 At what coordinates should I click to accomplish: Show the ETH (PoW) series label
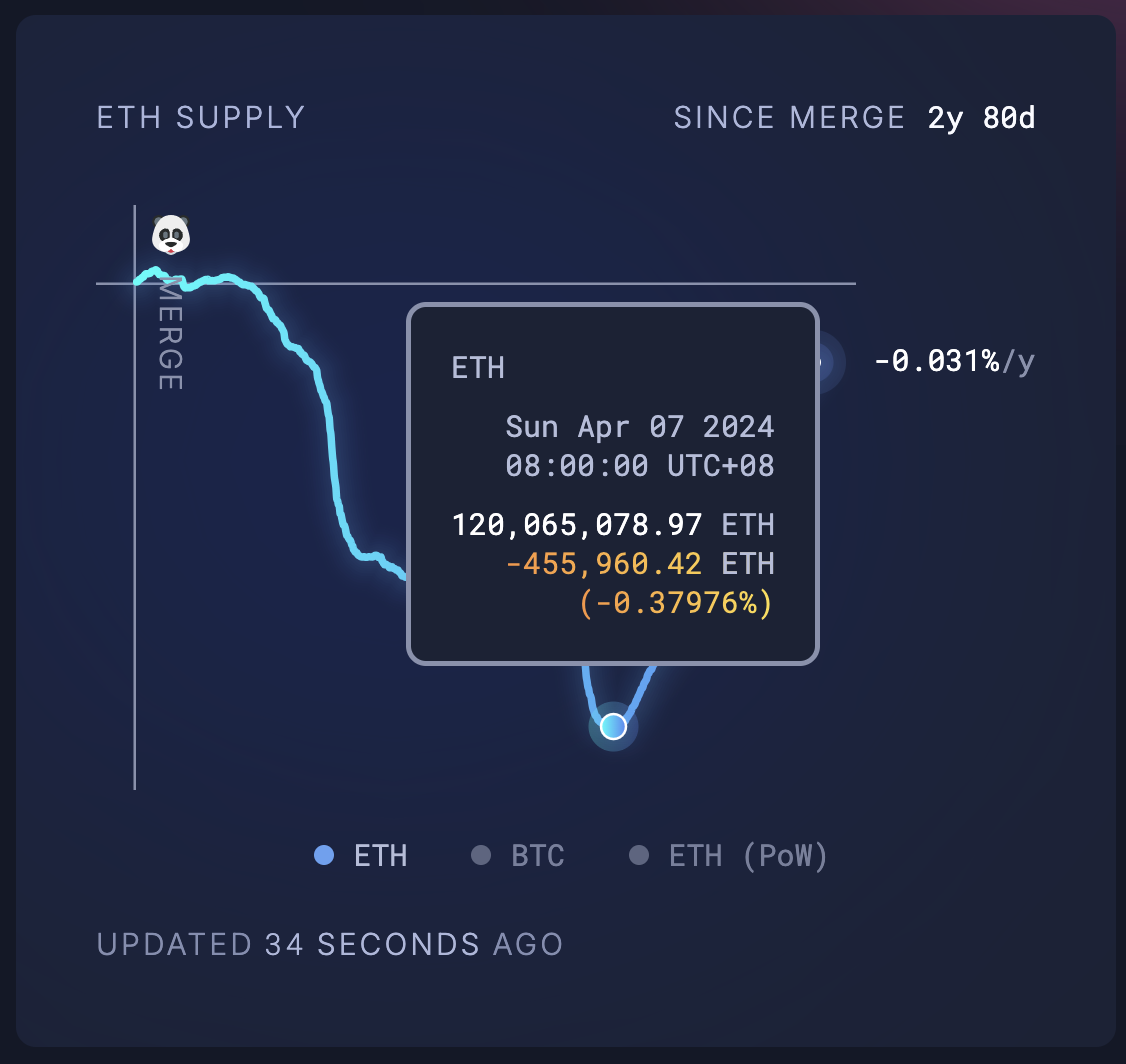click(748, 857)
